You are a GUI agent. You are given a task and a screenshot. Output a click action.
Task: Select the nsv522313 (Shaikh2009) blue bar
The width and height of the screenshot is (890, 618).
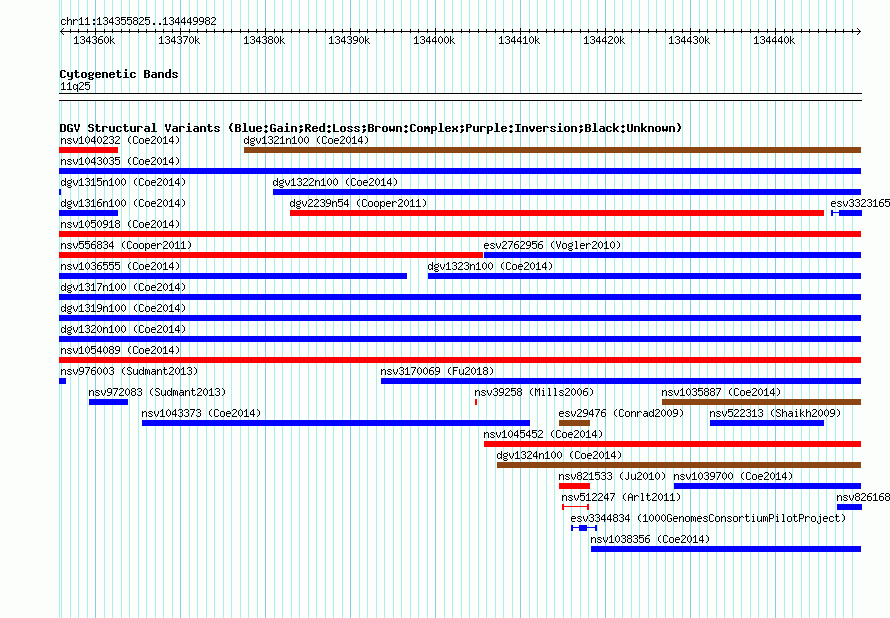coord(767,423)
